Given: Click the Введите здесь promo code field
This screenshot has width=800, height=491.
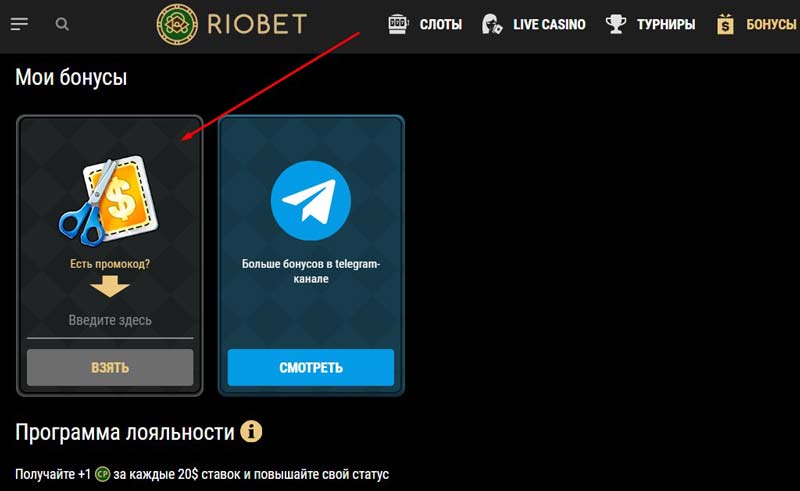Looking at the screenshot, I should coord(110,322).
